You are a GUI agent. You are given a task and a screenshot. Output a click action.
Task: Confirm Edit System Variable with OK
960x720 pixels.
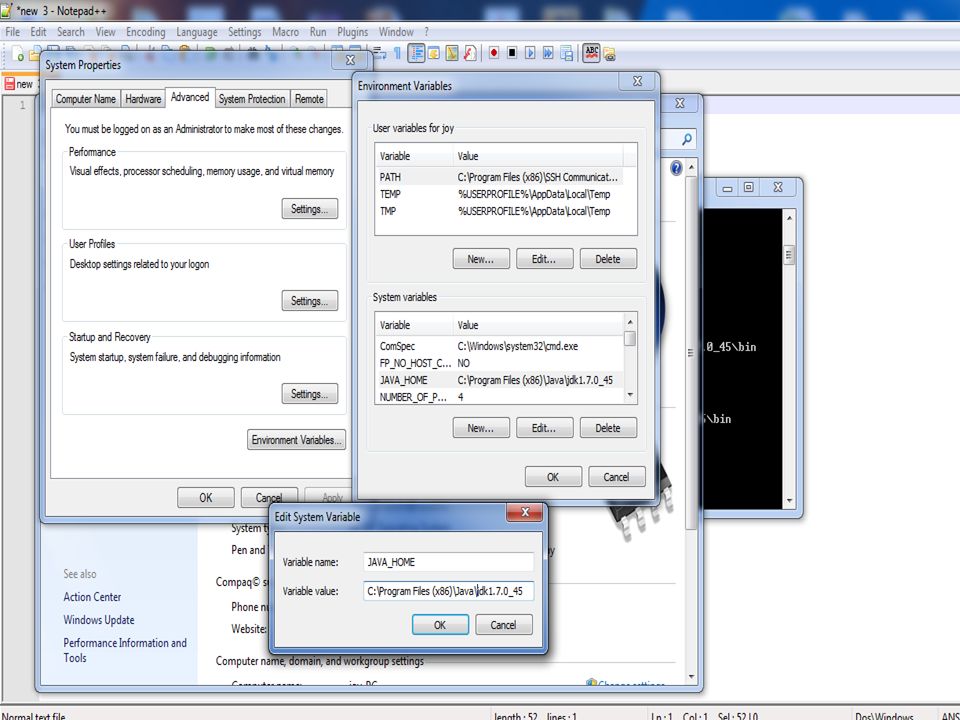[440, 625]
